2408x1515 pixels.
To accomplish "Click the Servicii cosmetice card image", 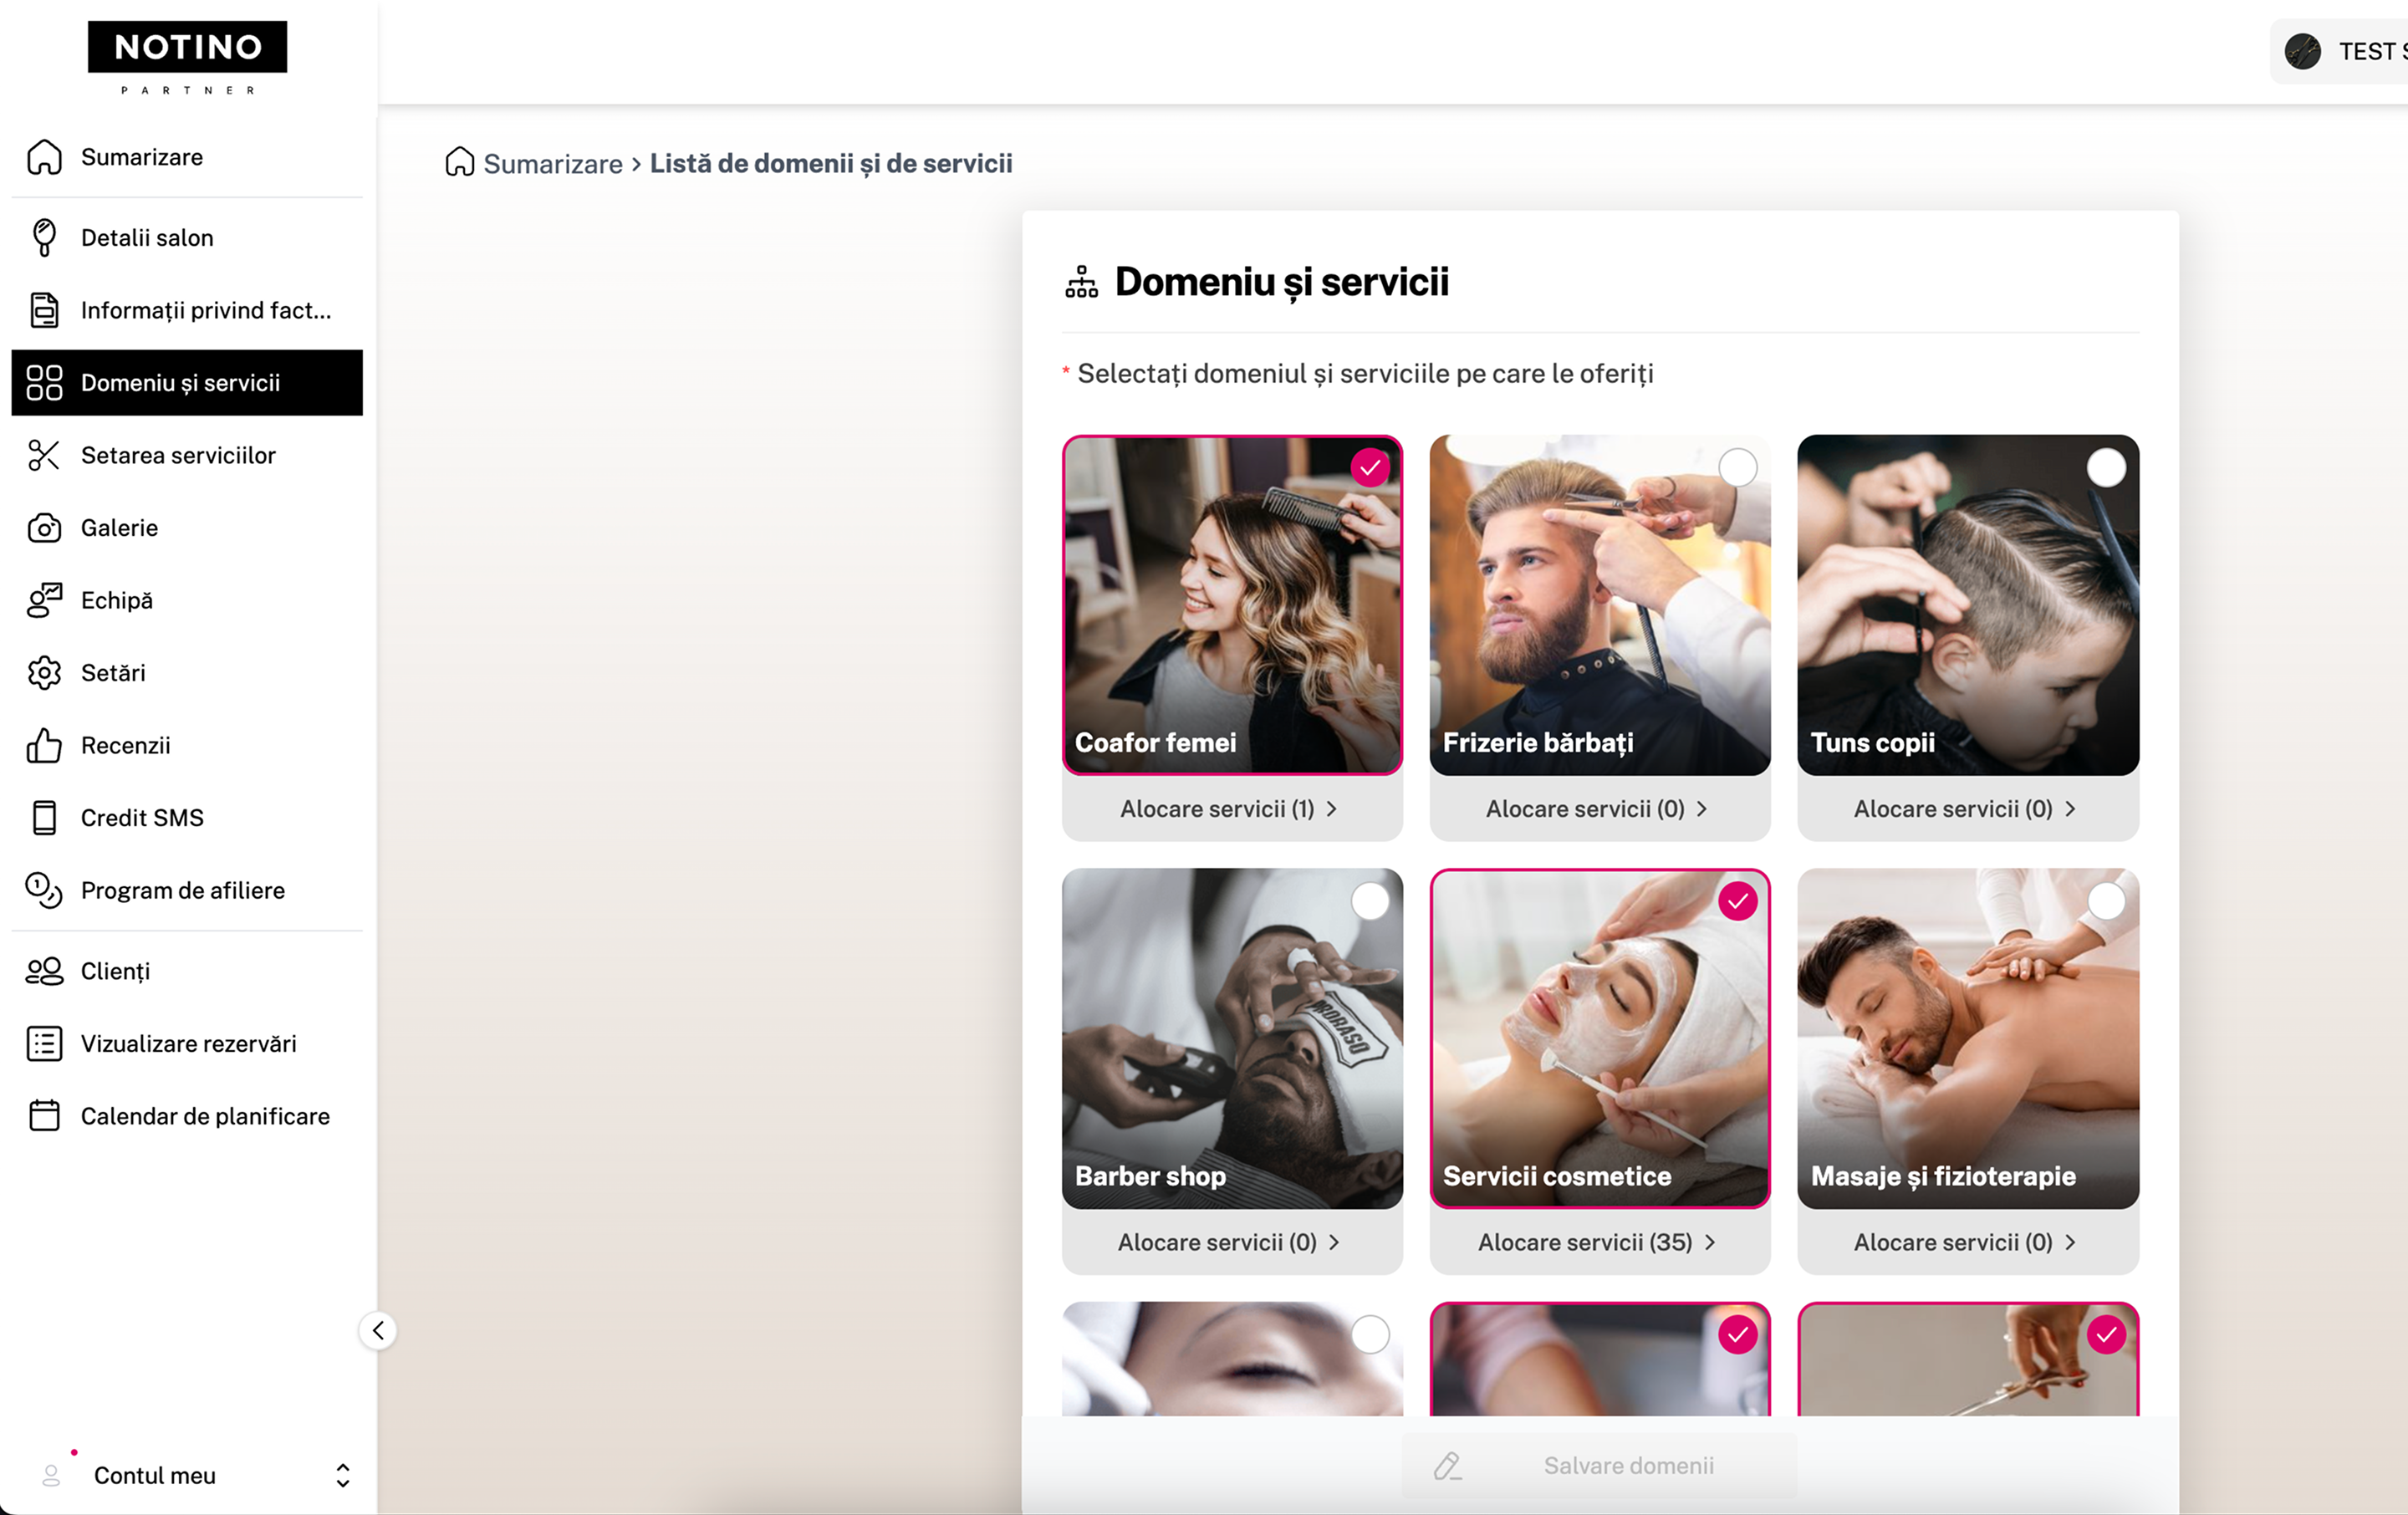I will [1600, 1038].
